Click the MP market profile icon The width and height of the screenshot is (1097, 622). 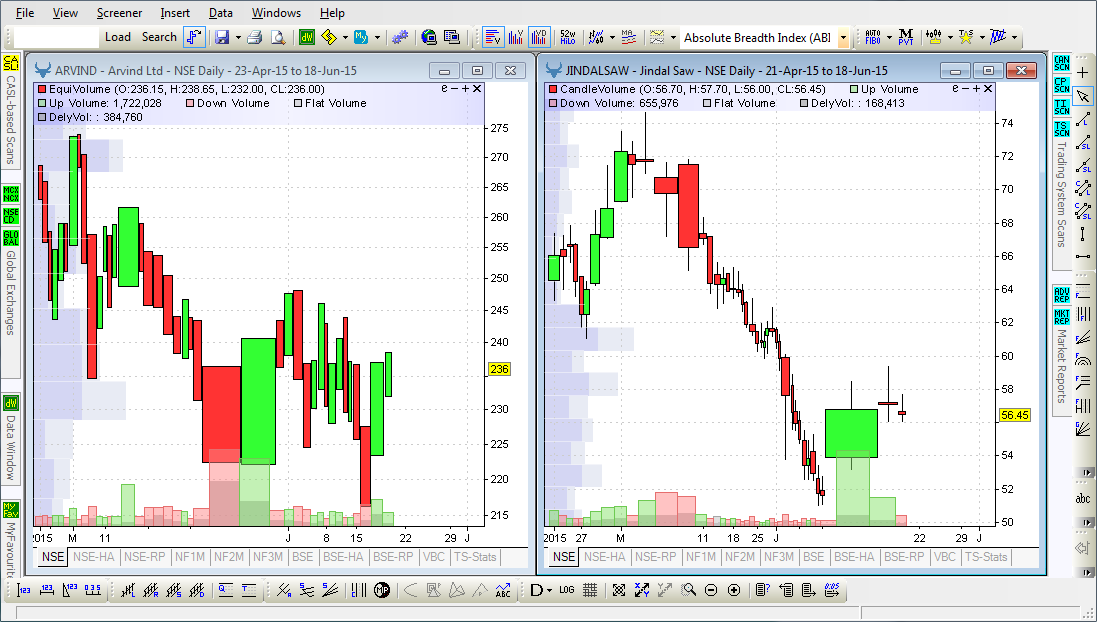coord(382,590)
